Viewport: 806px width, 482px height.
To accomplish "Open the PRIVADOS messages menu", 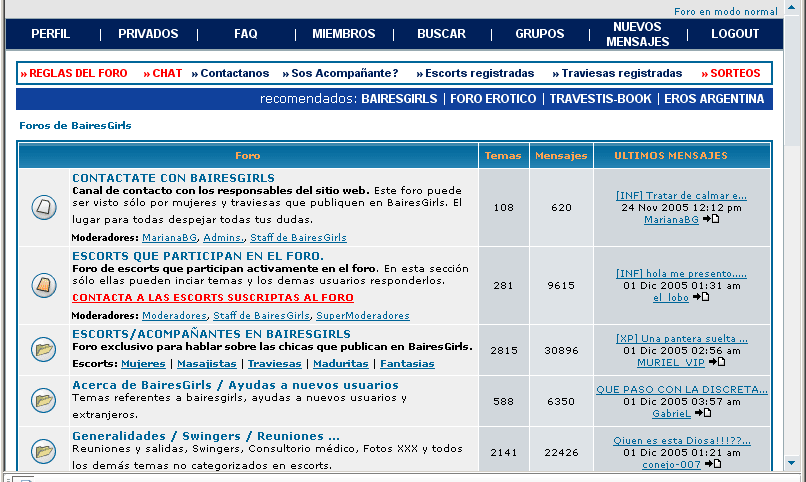I will pyautogui.click(x=148, y=34).
